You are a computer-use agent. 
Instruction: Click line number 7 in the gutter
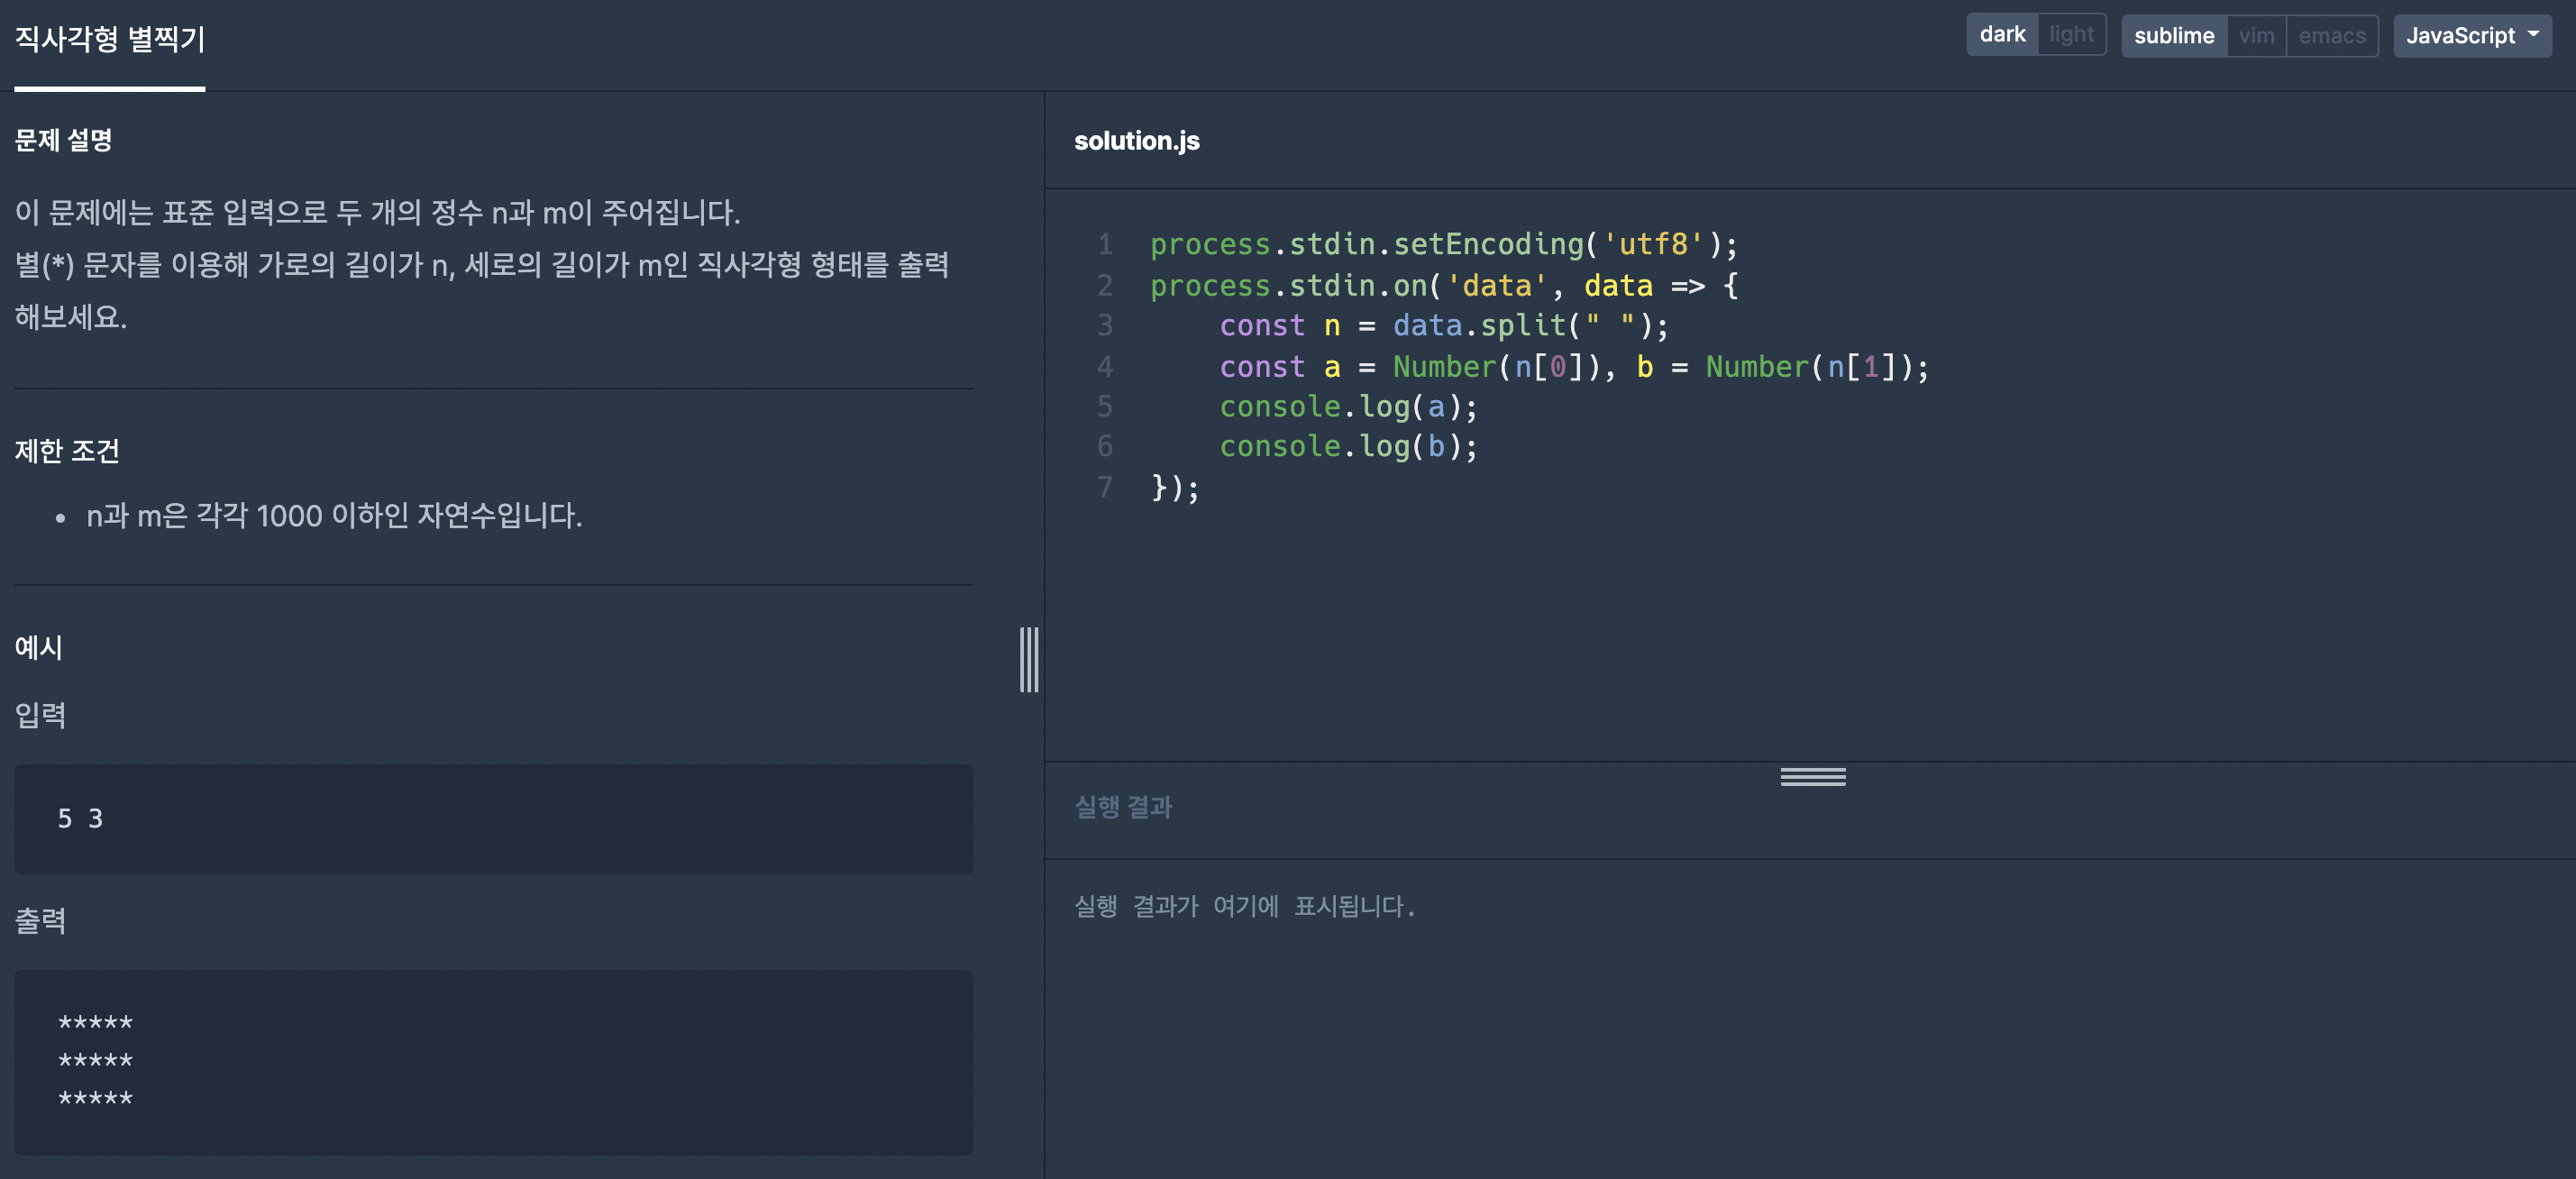click(x=1104, y=488)
